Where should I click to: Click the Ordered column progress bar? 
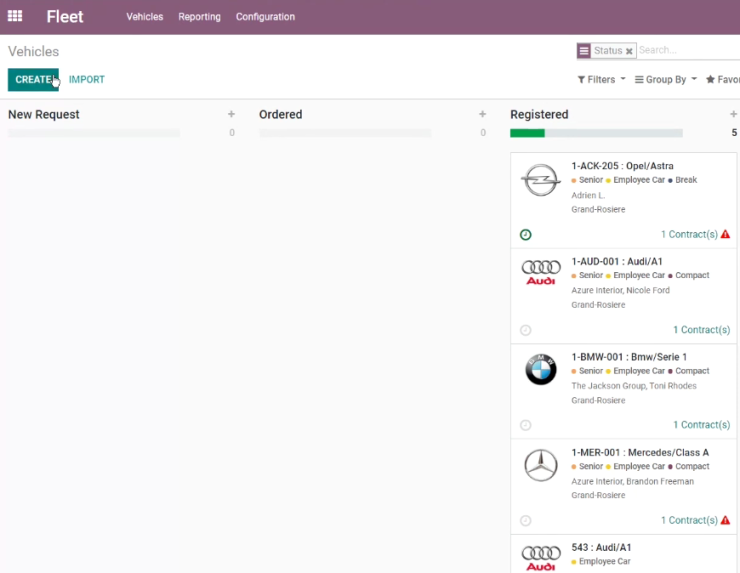[345, 133]
